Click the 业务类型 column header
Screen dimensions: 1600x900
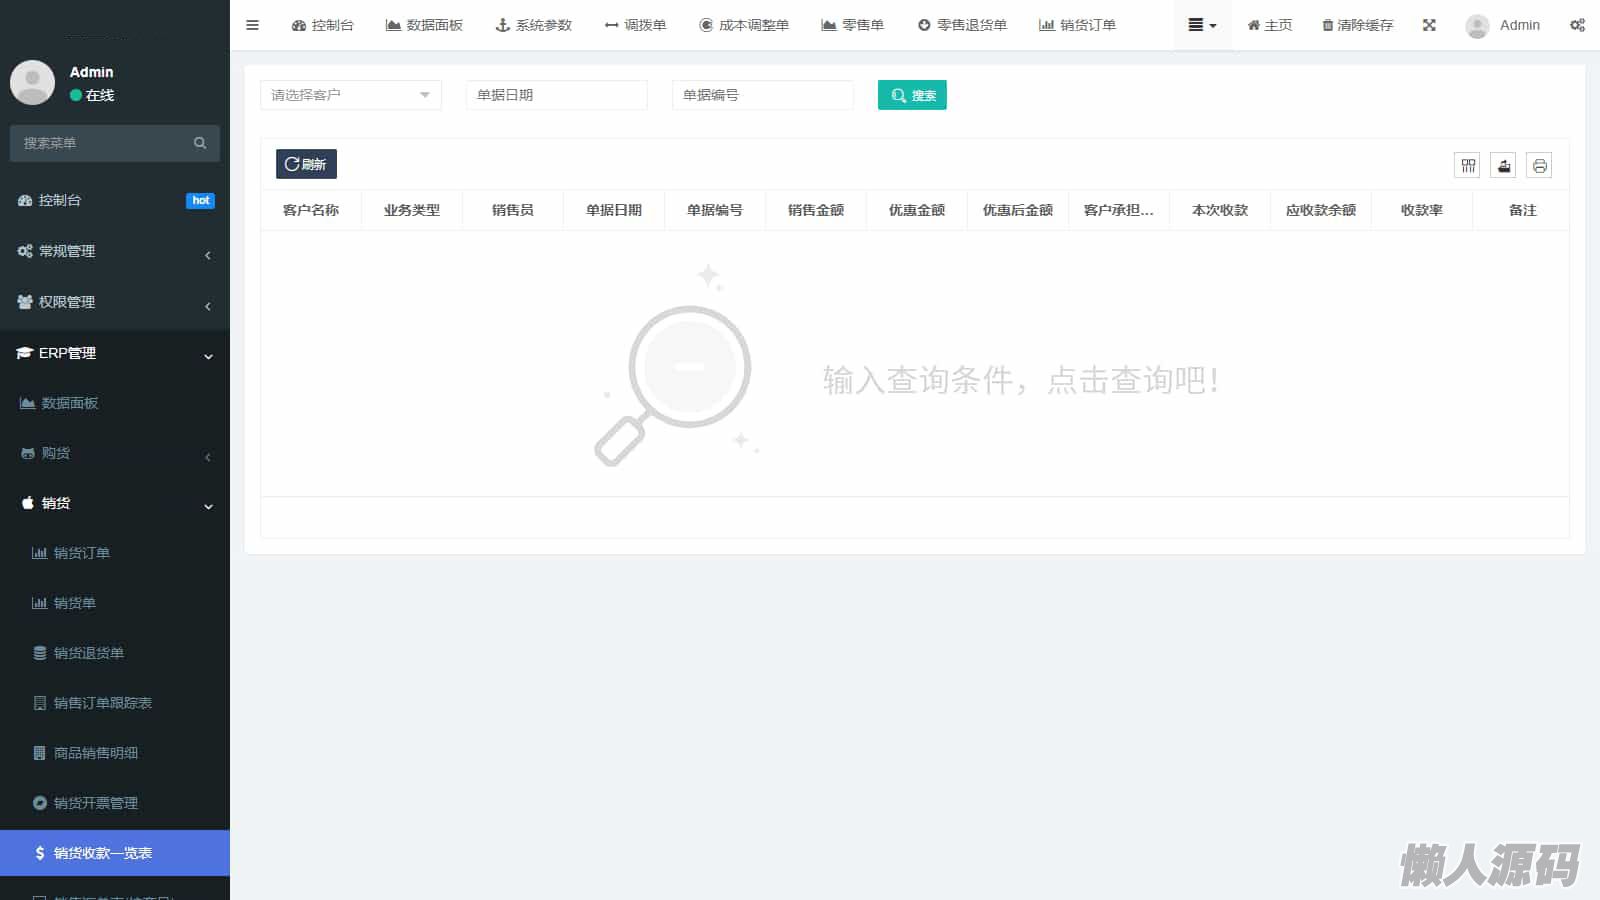point(412,210)
